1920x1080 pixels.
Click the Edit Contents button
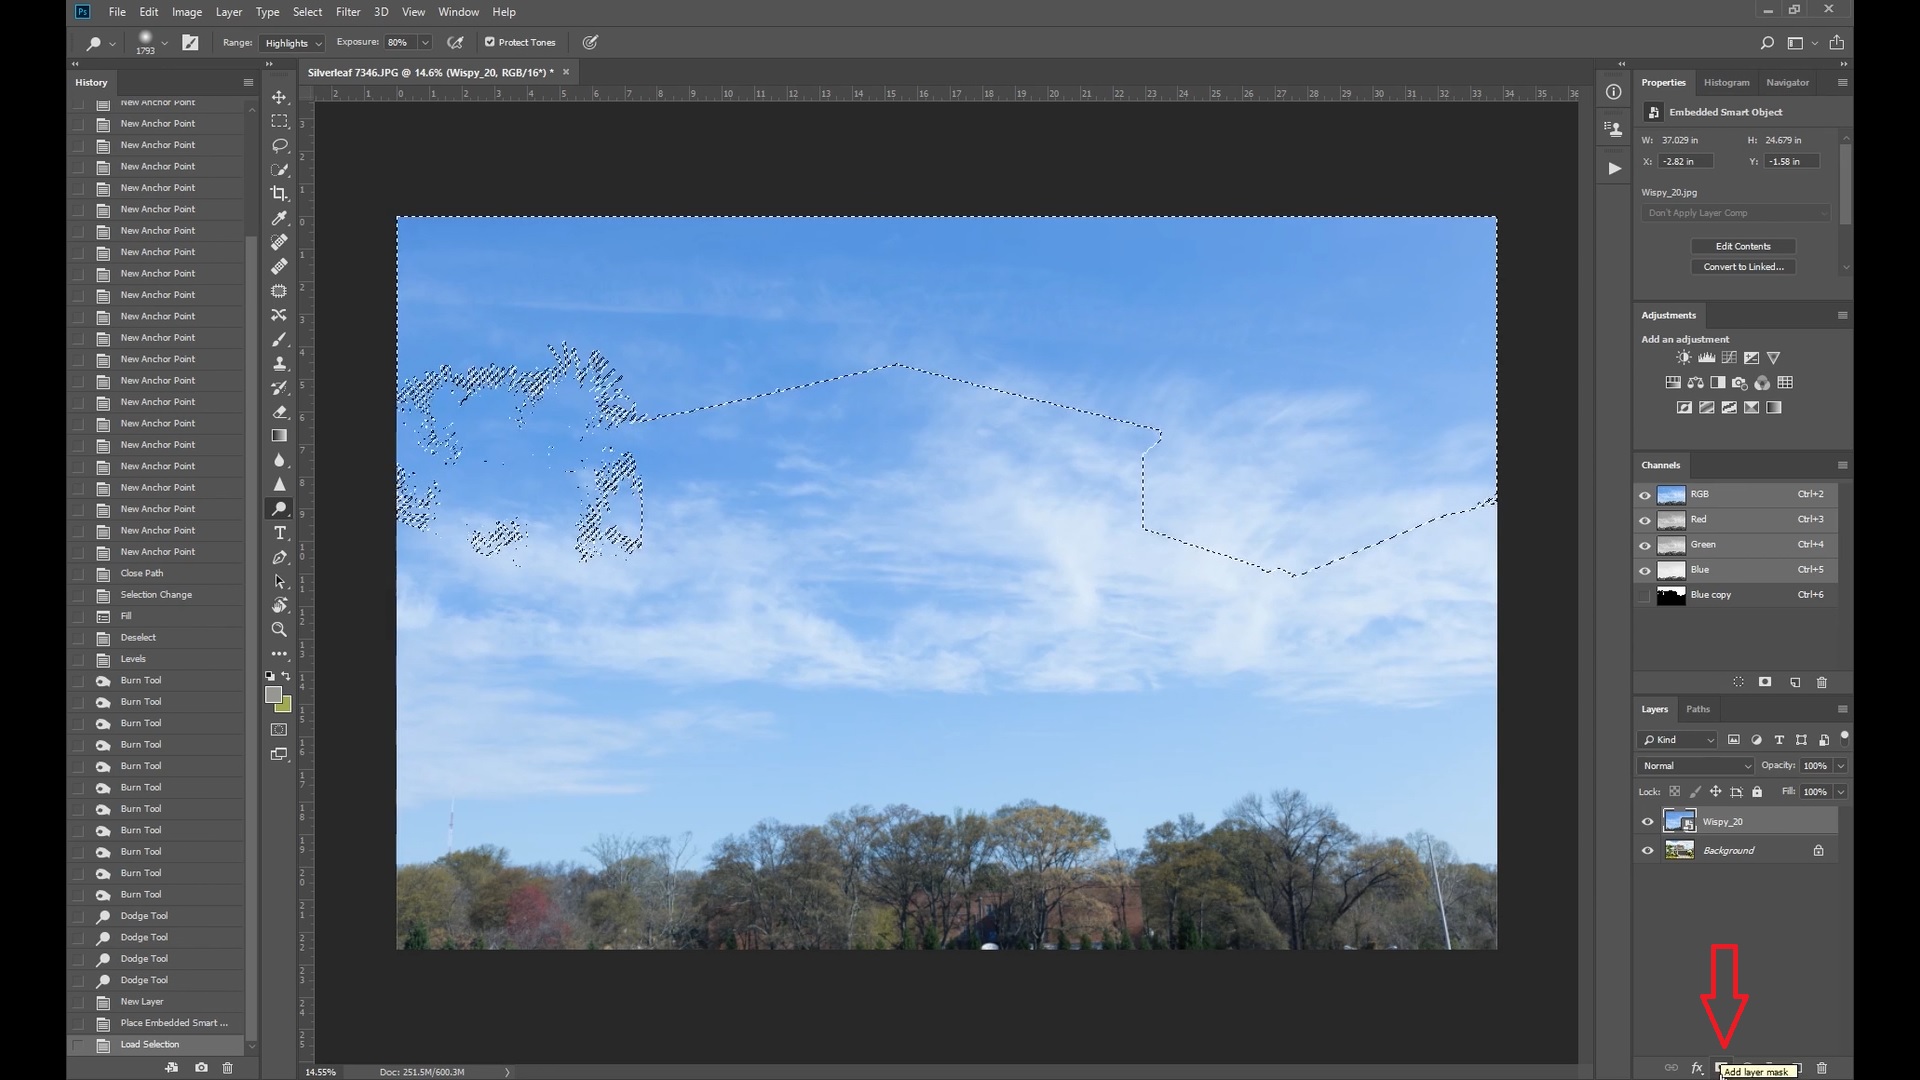tap(1743, 246)
